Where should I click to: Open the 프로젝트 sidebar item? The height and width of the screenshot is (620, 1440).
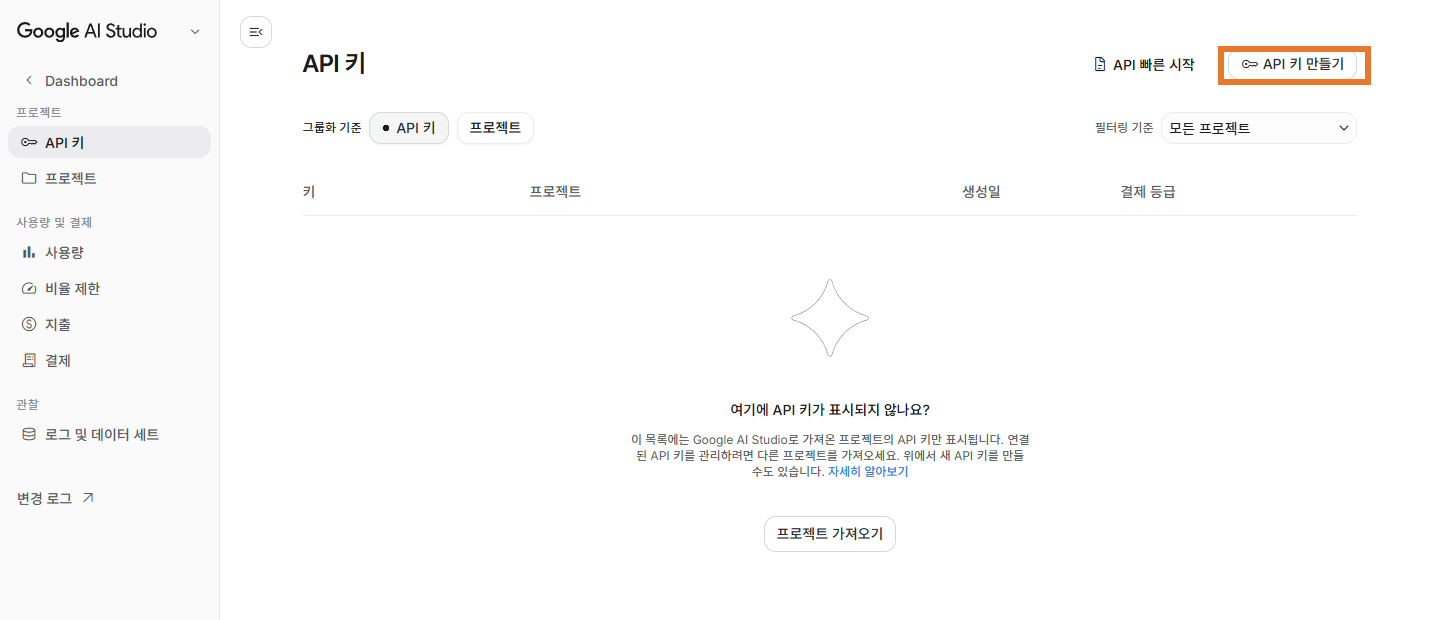[110, 179]
